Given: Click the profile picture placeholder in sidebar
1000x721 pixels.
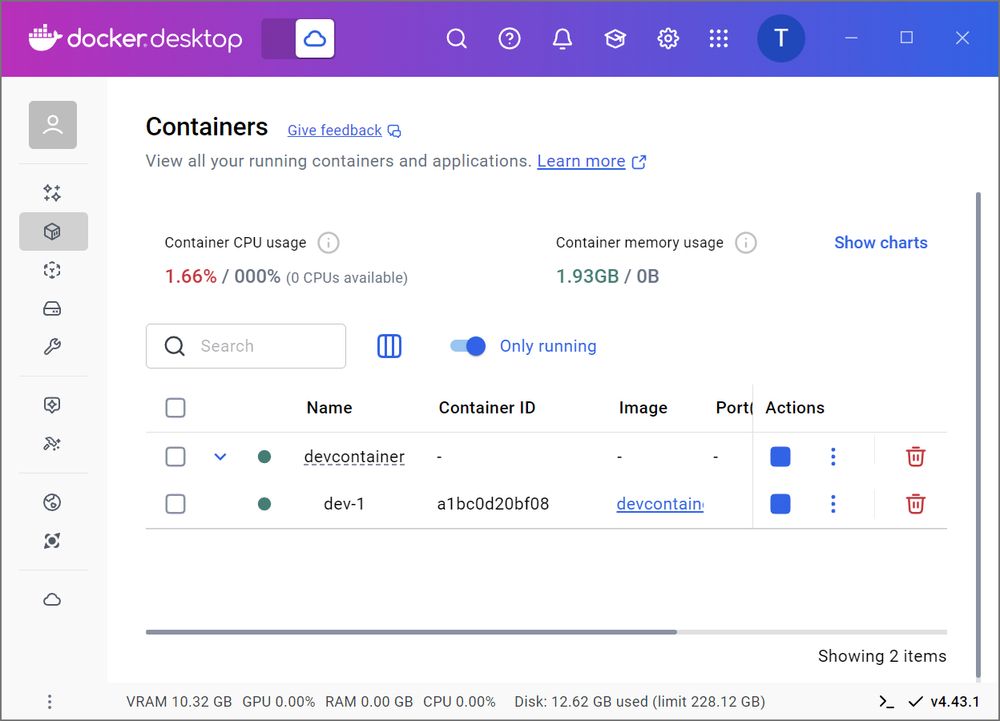Looking at the screenshot, I should pyautogui.click(x=53, y=125).
